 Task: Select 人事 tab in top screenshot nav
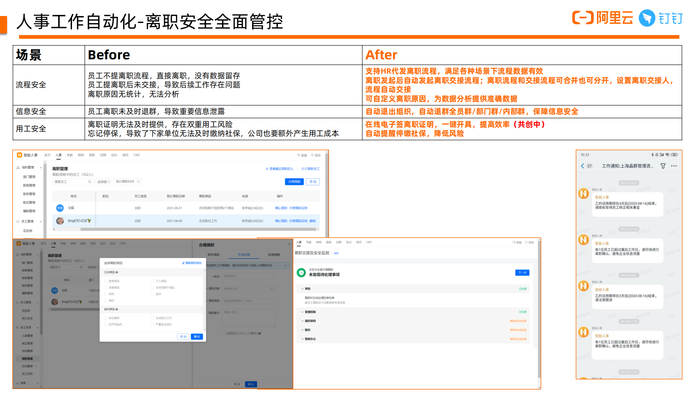pos(58,155)
